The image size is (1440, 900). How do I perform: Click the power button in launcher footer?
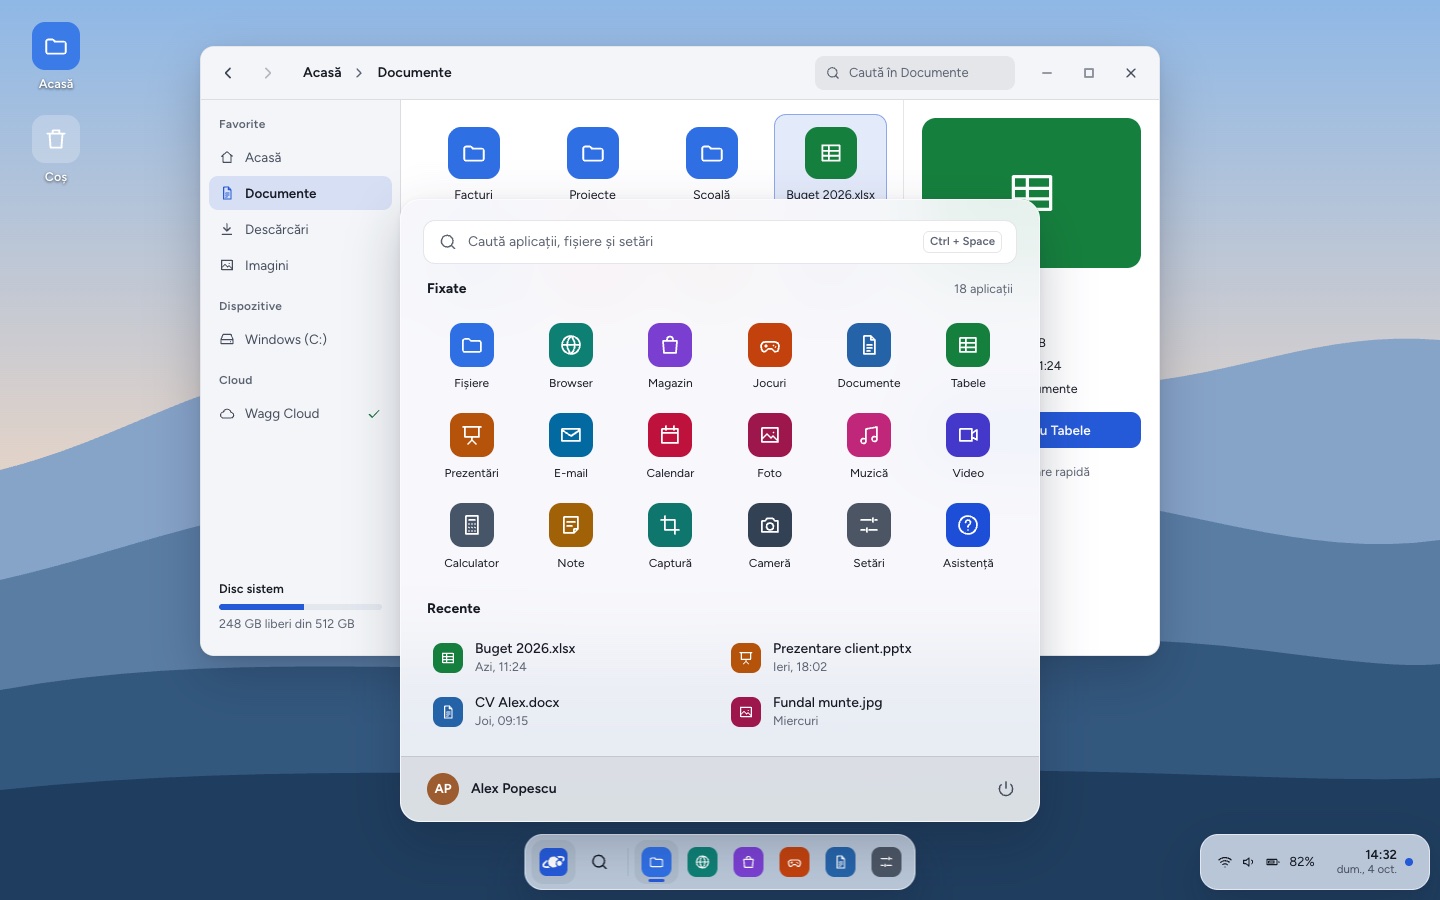[1006, 789]
